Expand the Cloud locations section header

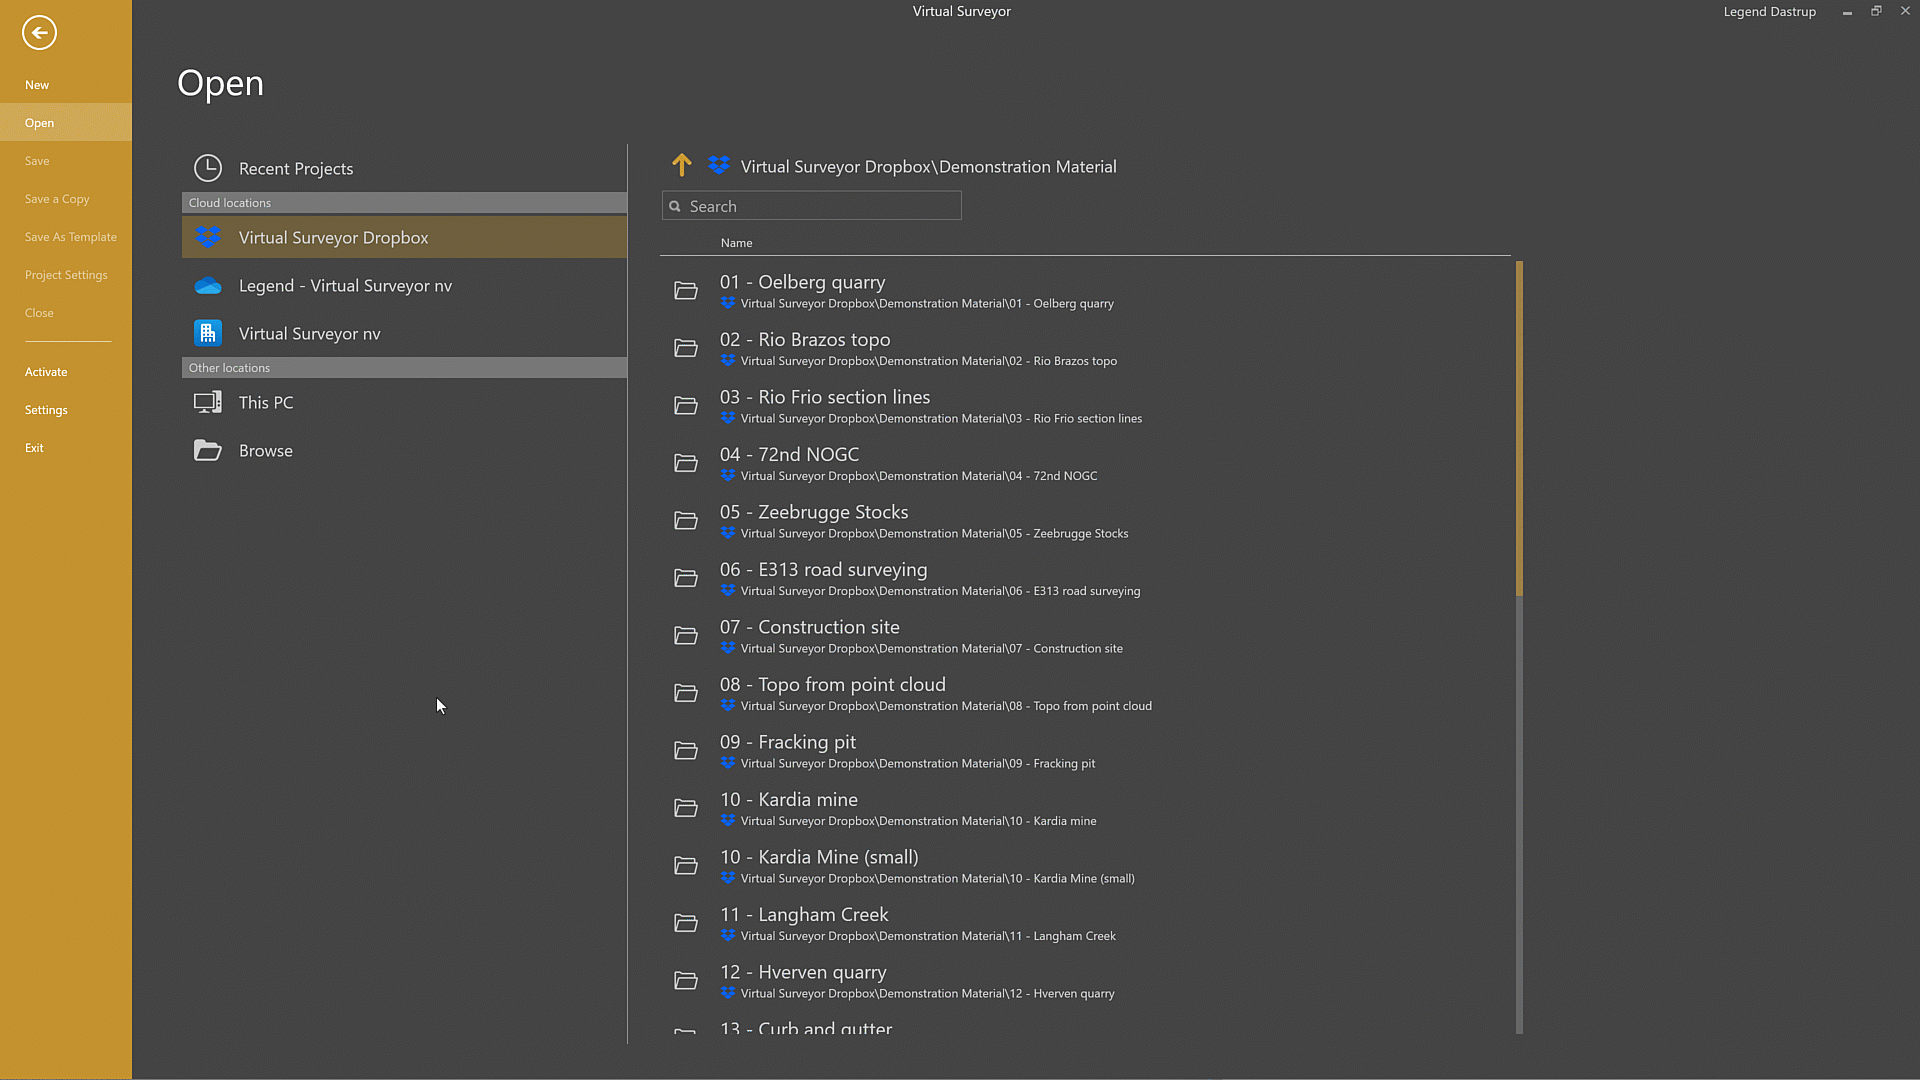pyautogui.click(x=404, y=202)
